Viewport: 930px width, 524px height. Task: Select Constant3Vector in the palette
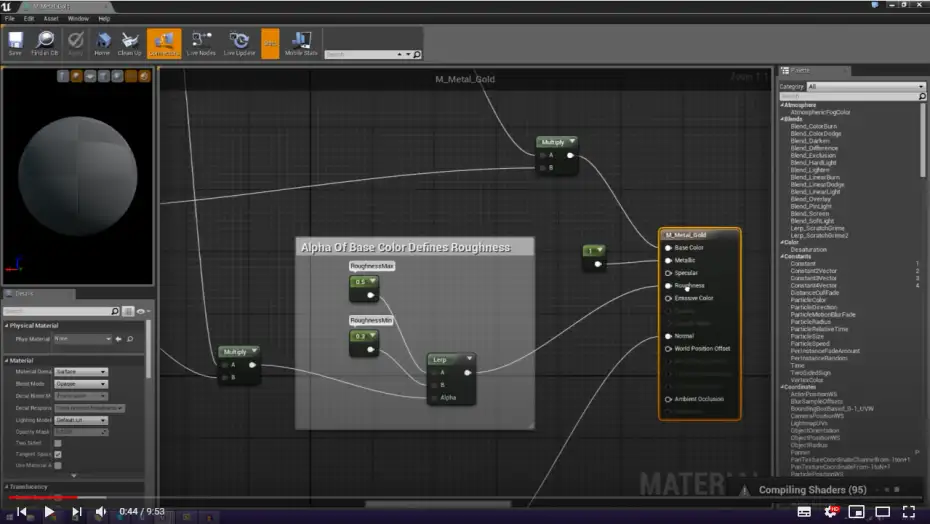(x=813, y=278)
